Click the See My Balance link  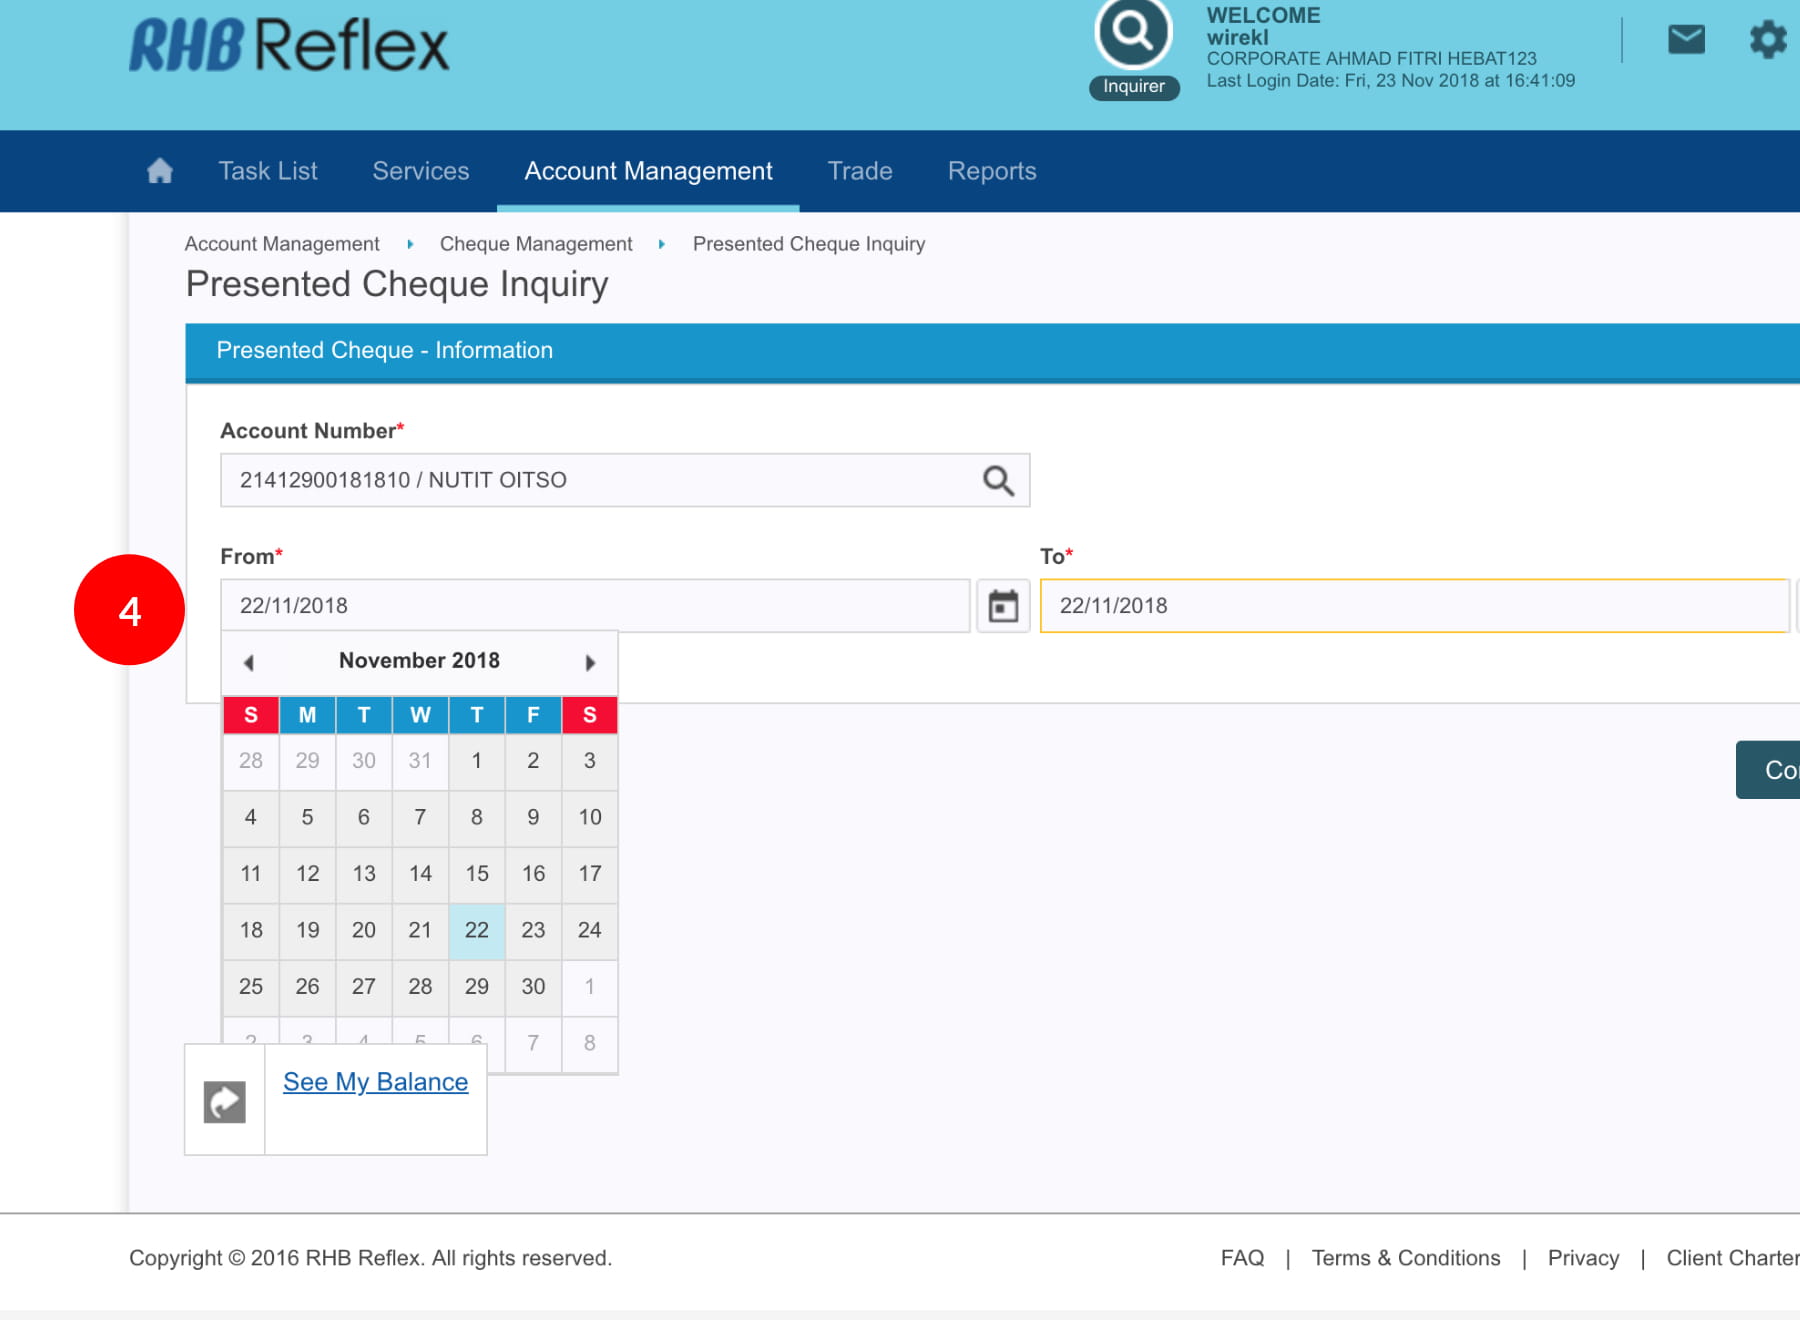375,1082
